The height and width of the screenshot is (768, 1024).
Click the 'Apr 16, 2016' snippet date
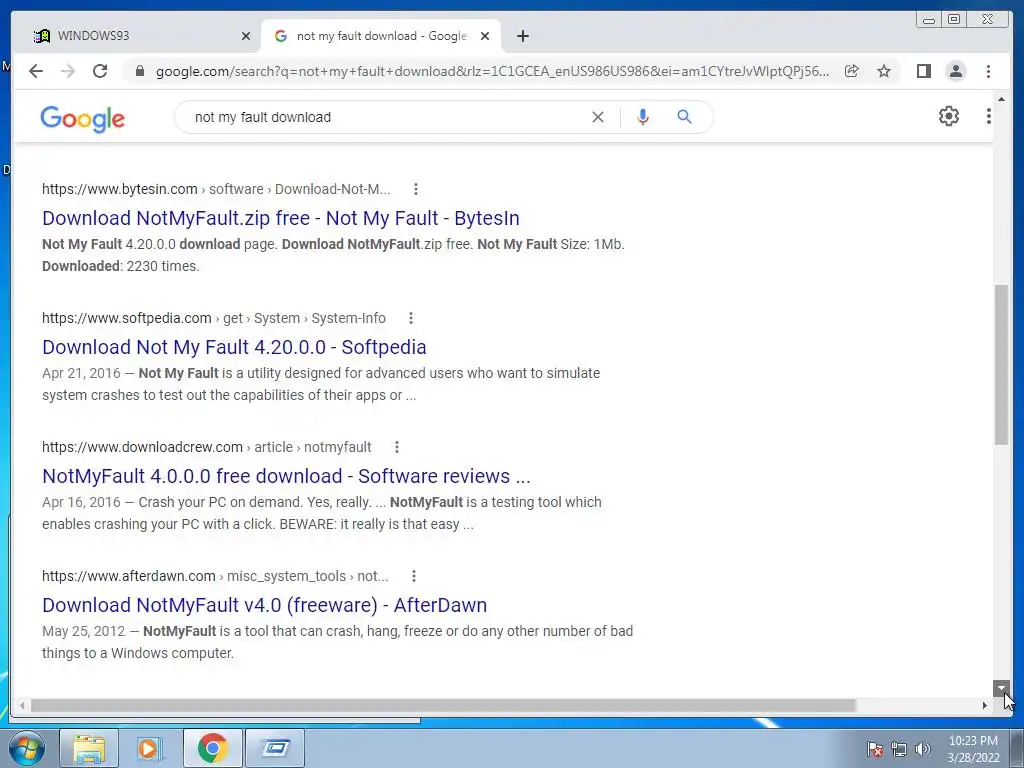coord(81,502)
